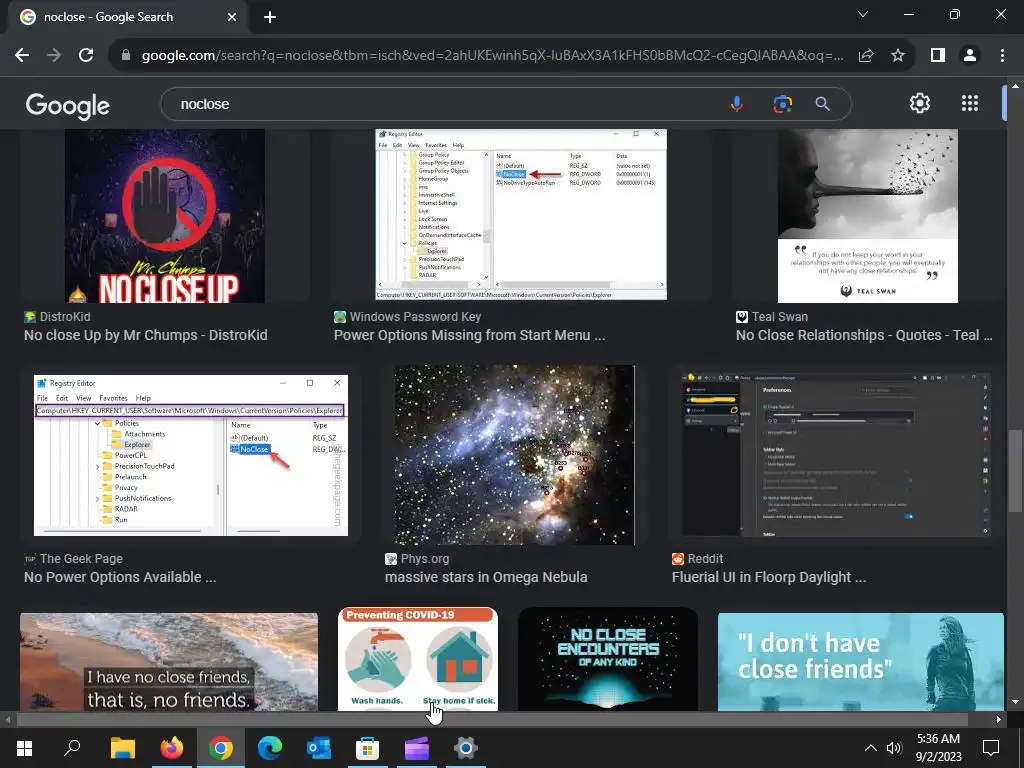Screen dimensions: 1024x768
Task: Reload the page with the refresh icon
Action: [86, 56]
